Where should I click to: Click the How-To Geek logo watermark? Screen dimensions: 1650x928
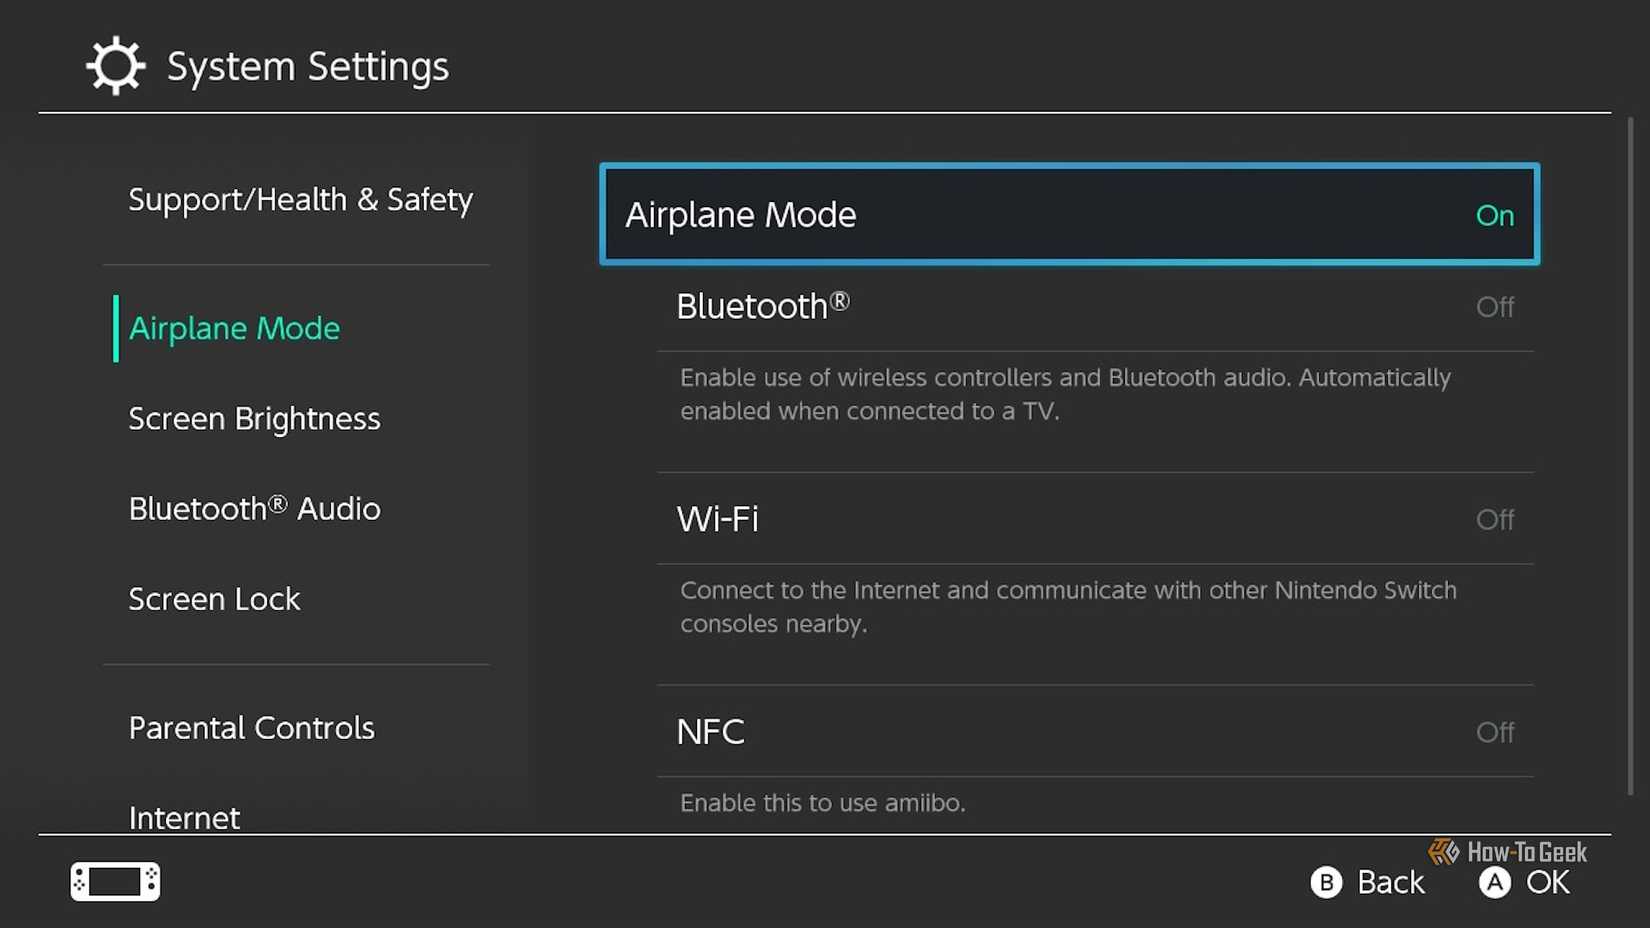pyautogui.click(x=1508, y=852)
